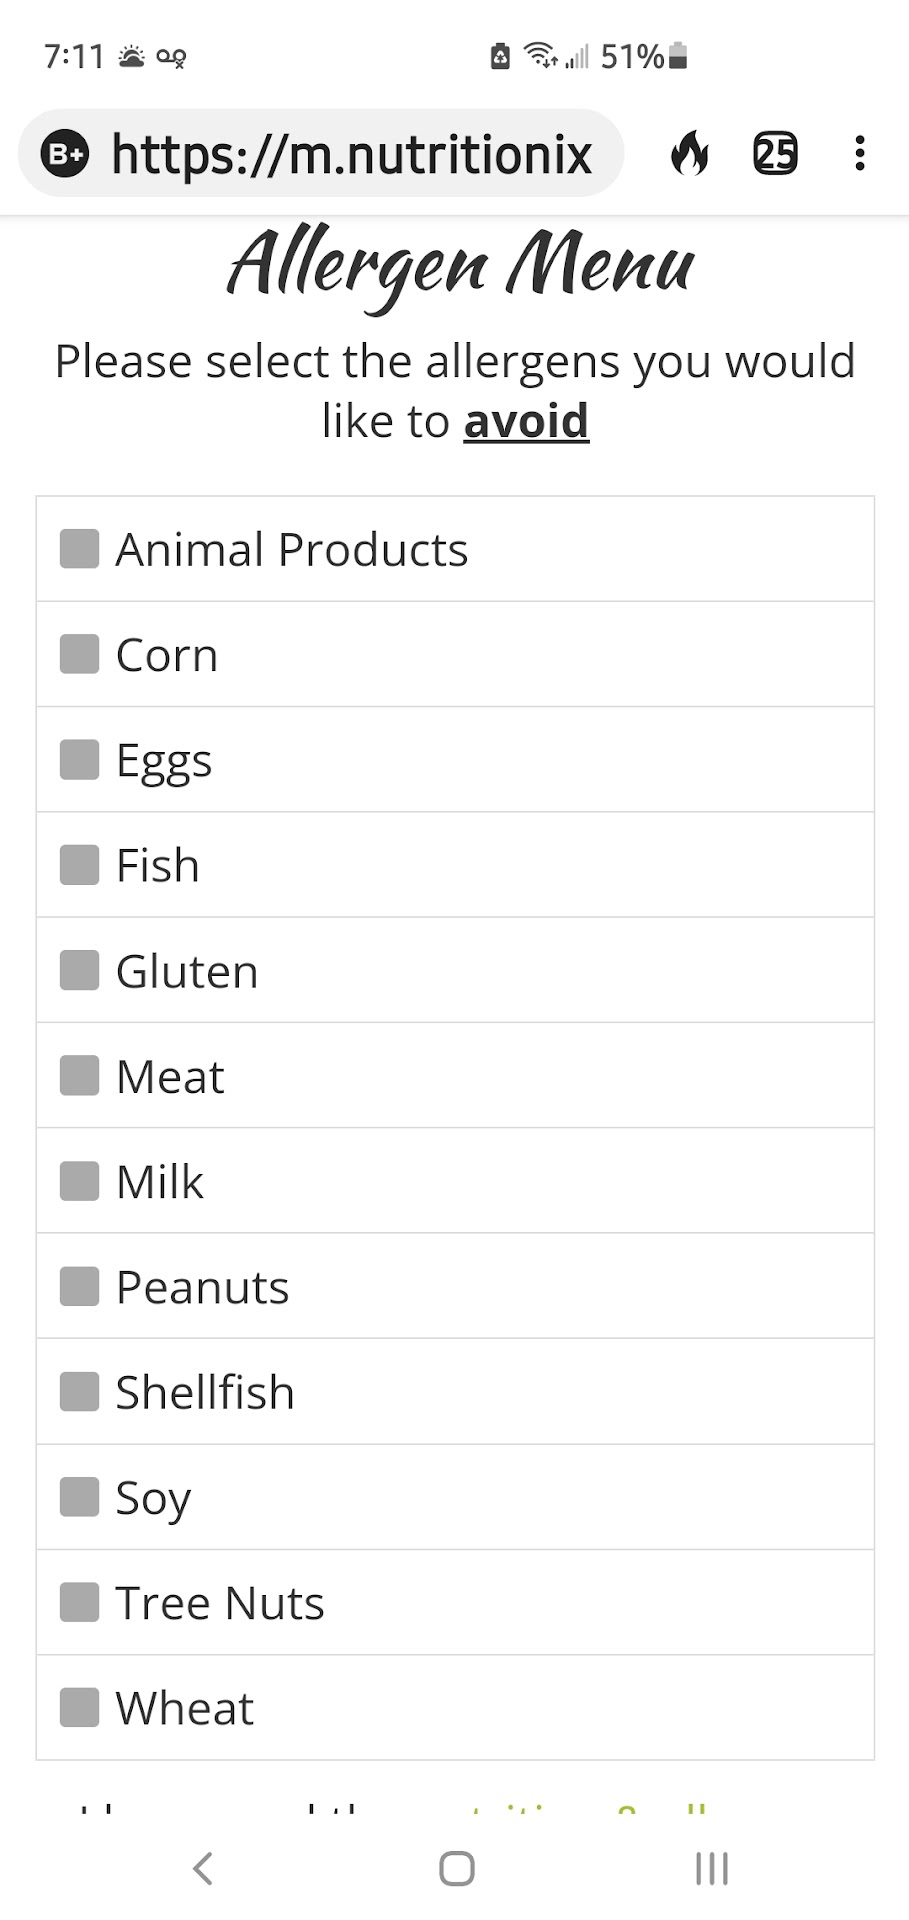Check the Meat checkbox
The image size is (909, 1920).
click(x=80, y=1076)
